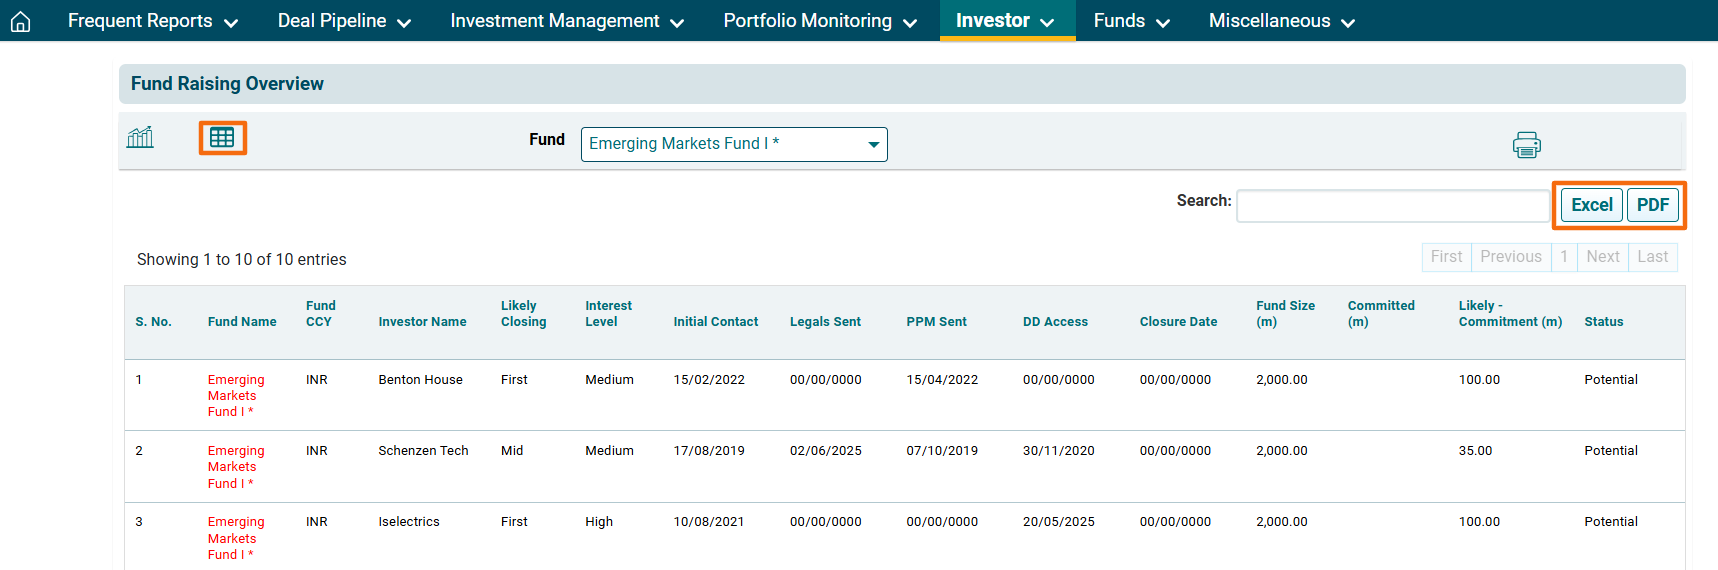Image resolution: width=1718 pixels, height=570 pixels.
Task: Open the Fund selection dropdown
Action: point(733,144)
